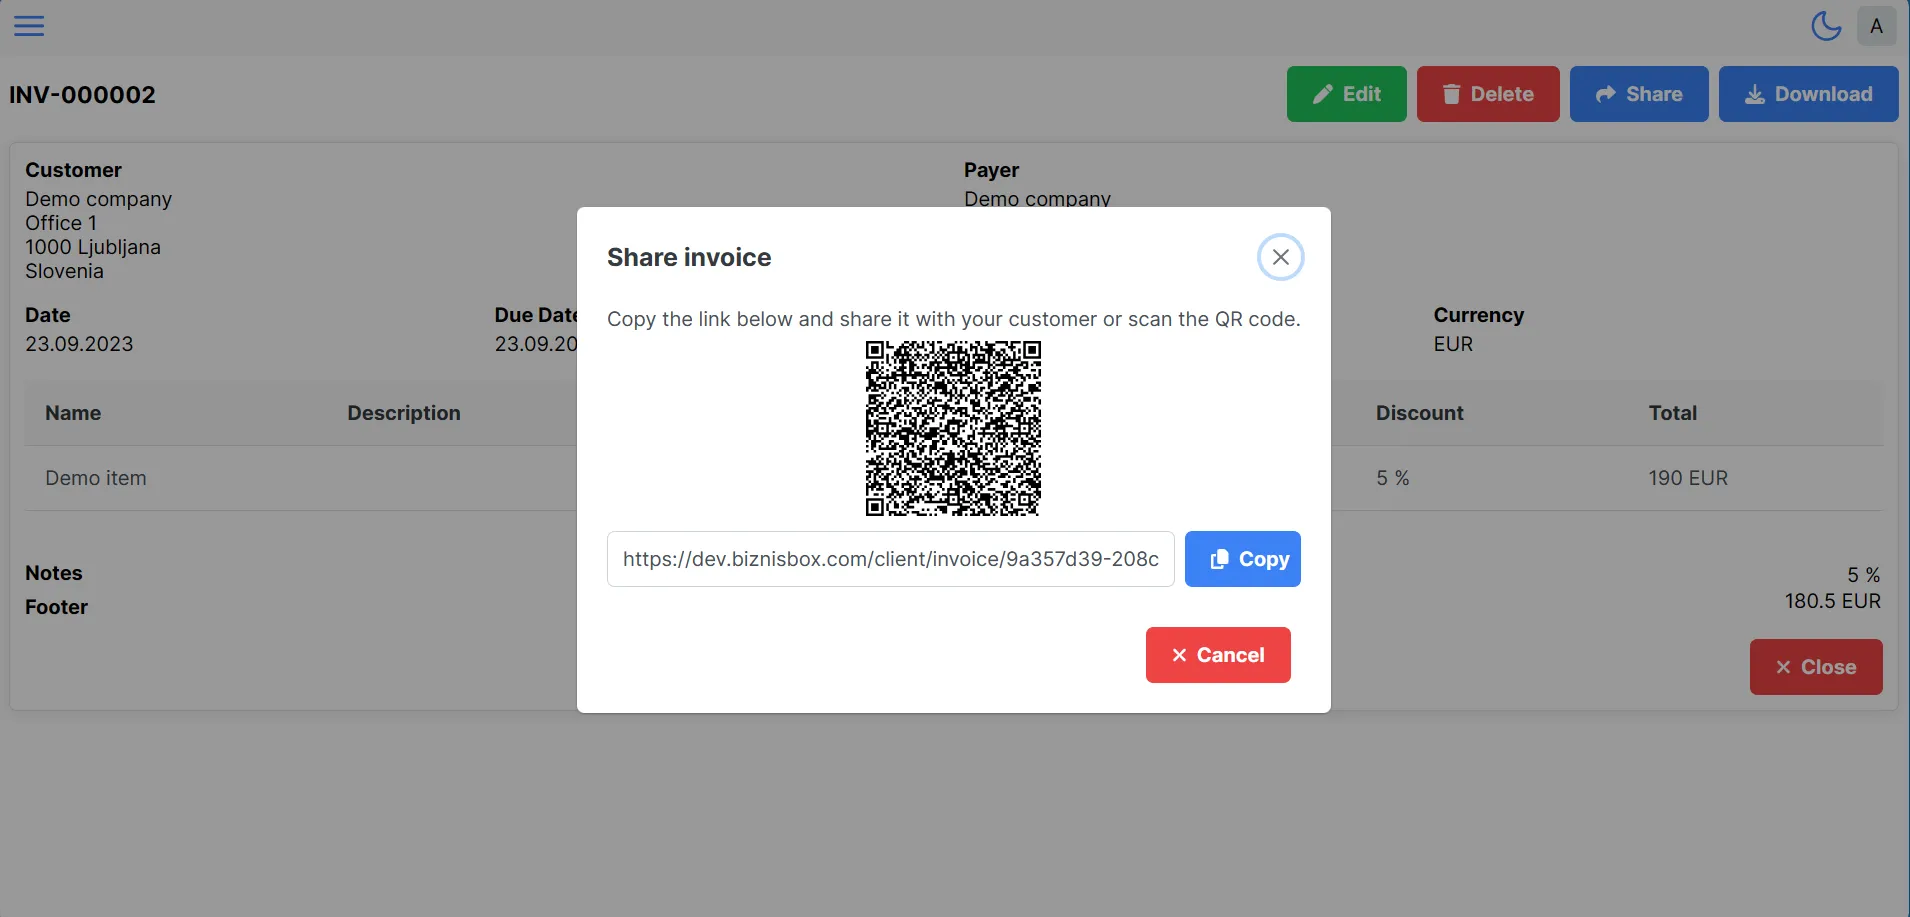Download the invoice
This screenshot has height=917, width=1910.
tap(1808, 93)
